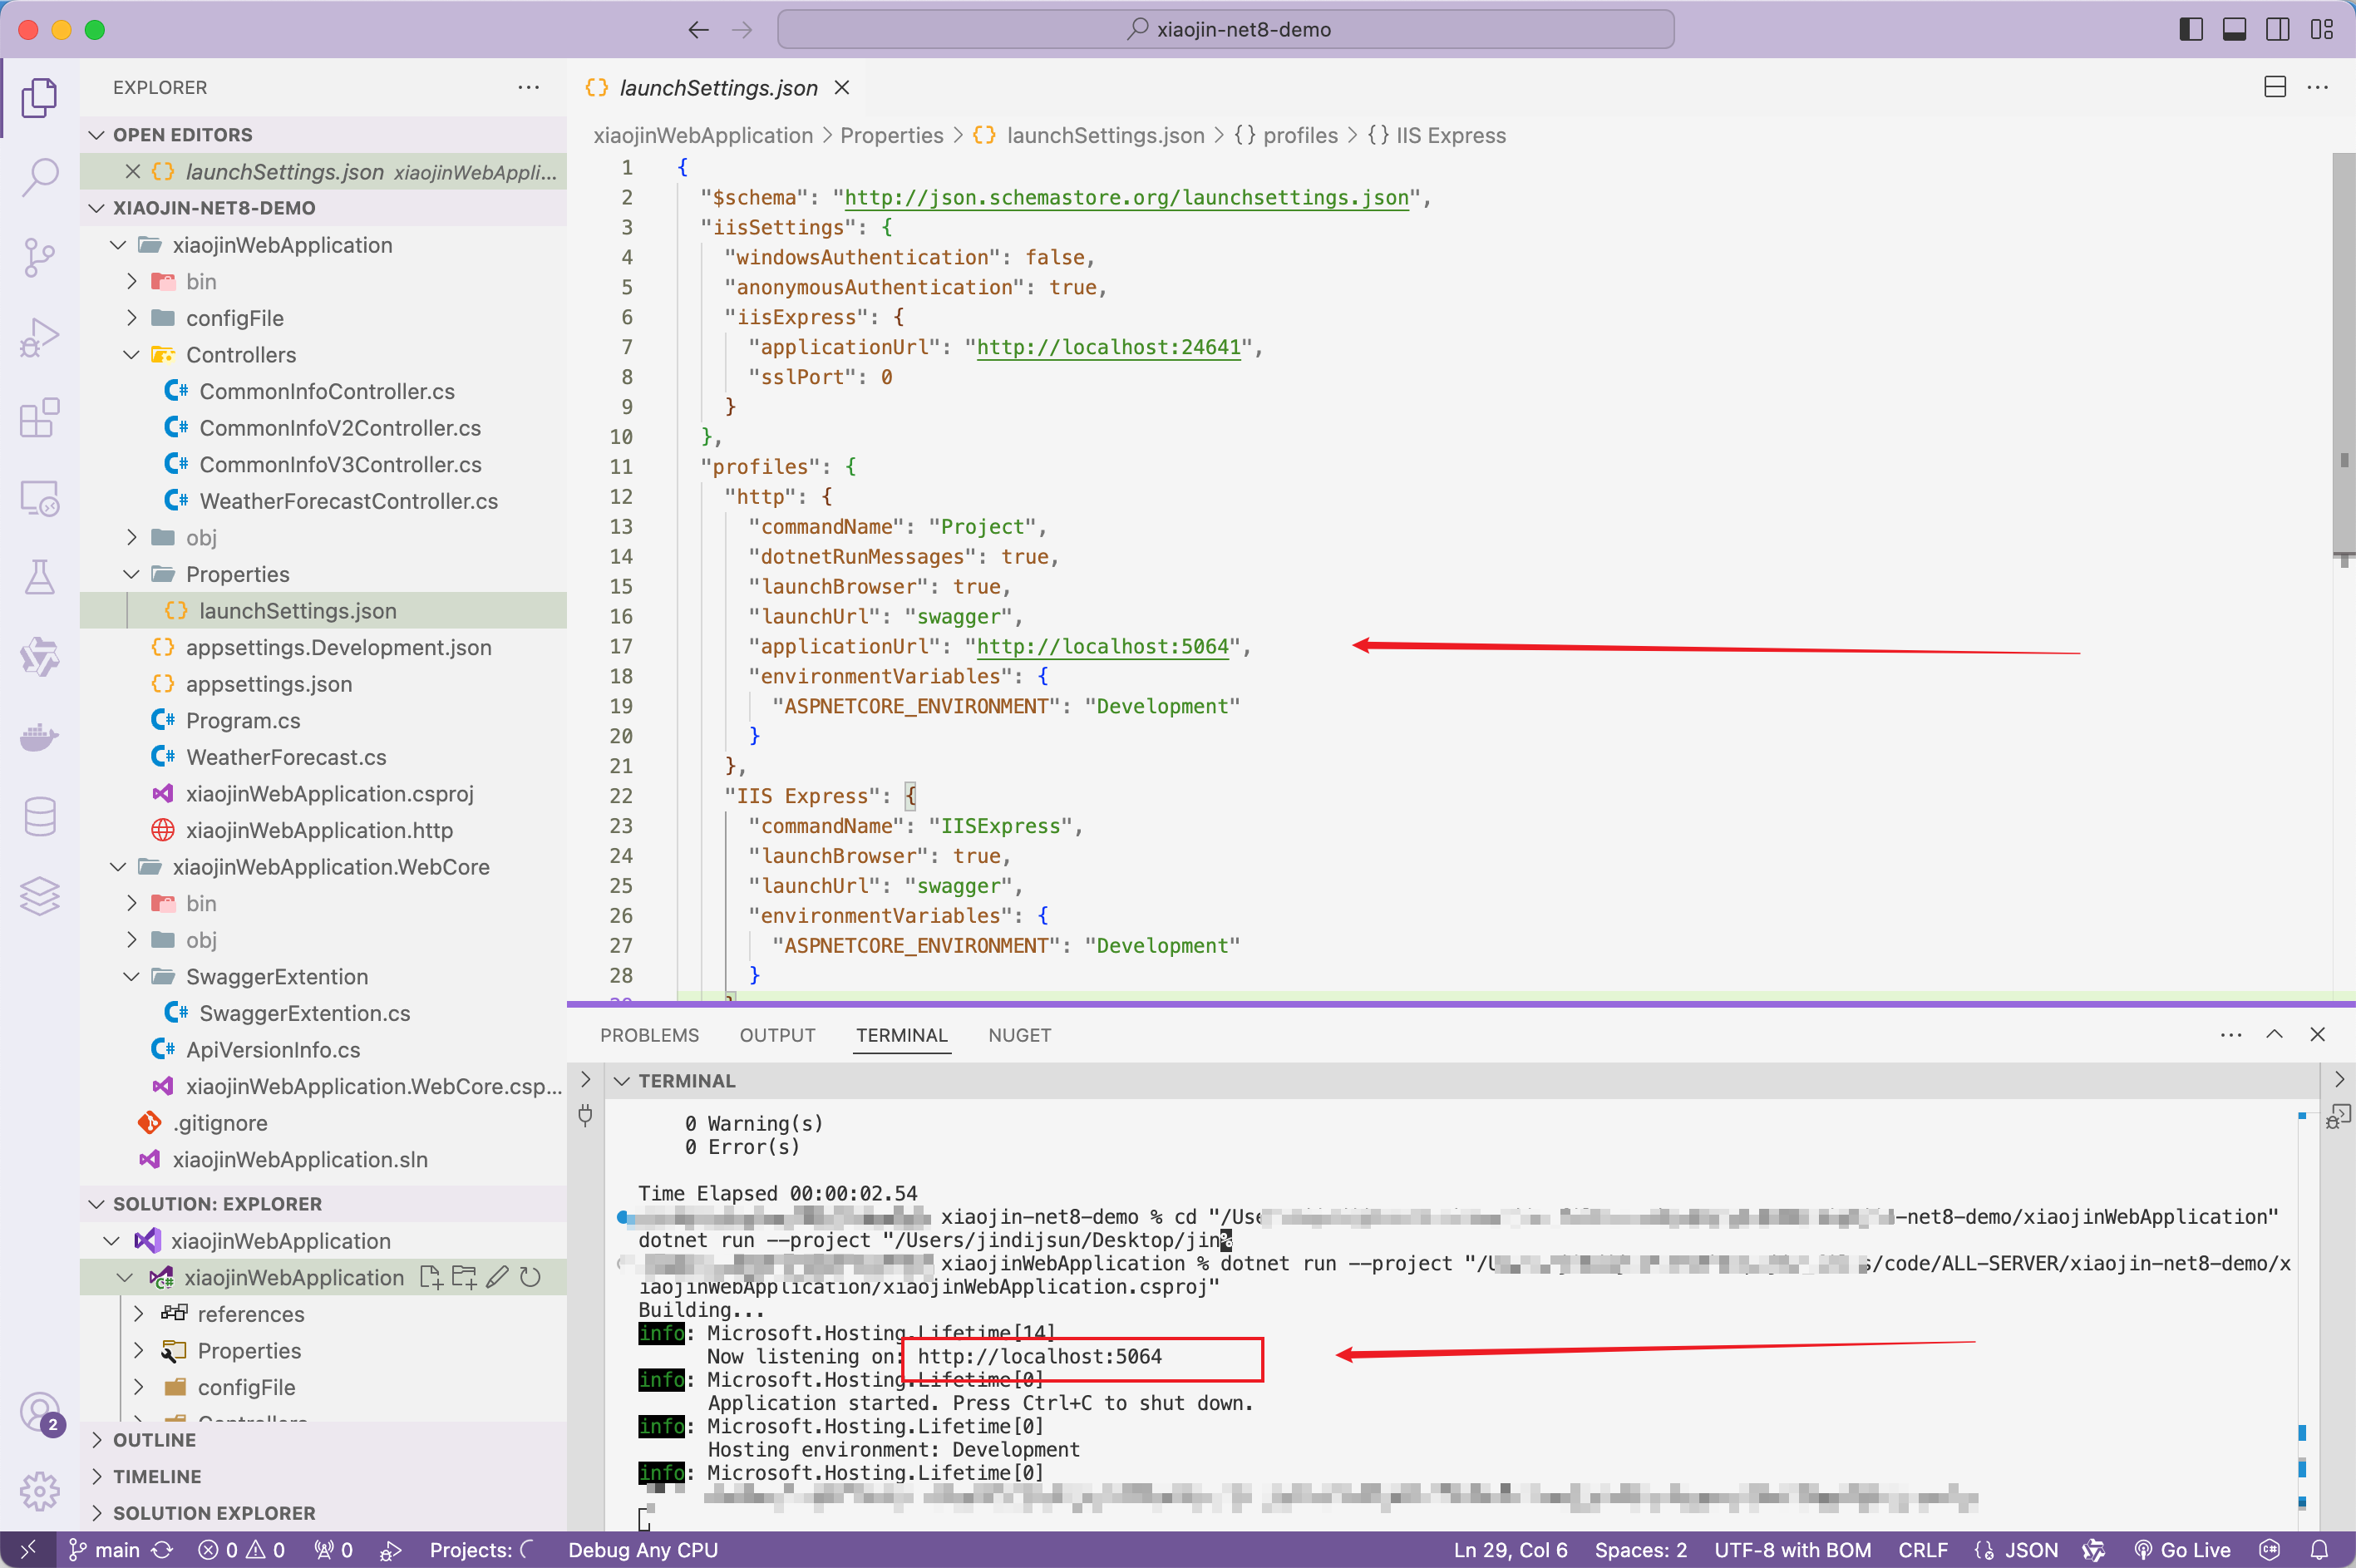
Task: Open Source Control view
Action: (40, 257)
